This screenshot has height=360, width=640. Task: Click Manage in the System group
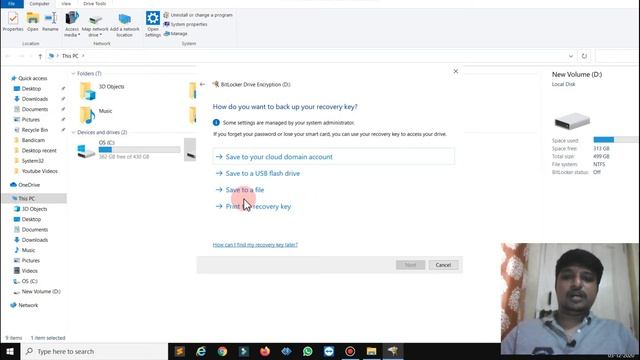[x=176, y=34]
